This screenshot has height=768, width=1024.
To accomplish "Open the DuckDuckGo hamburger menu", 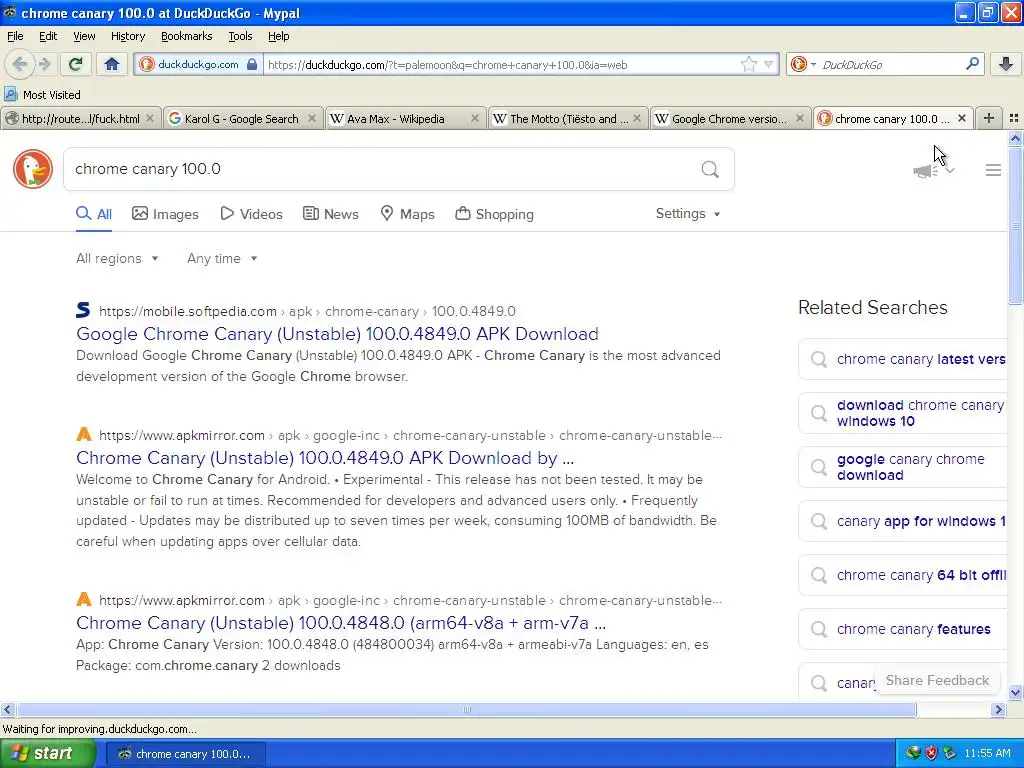I will coord(993,170).
